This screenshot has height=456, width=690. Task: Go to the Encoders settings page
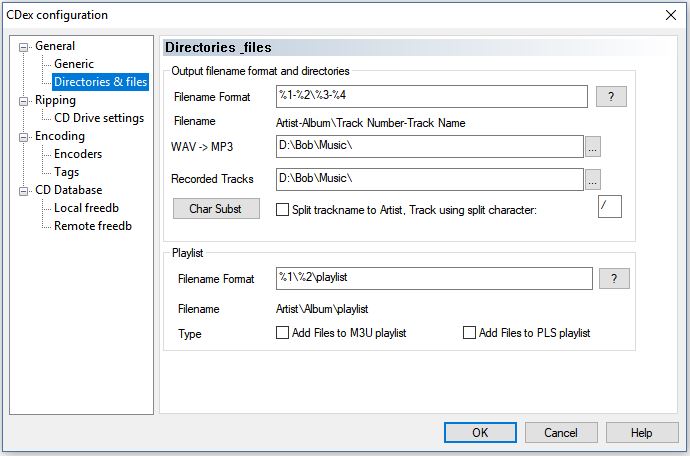(x=78, y=154)
